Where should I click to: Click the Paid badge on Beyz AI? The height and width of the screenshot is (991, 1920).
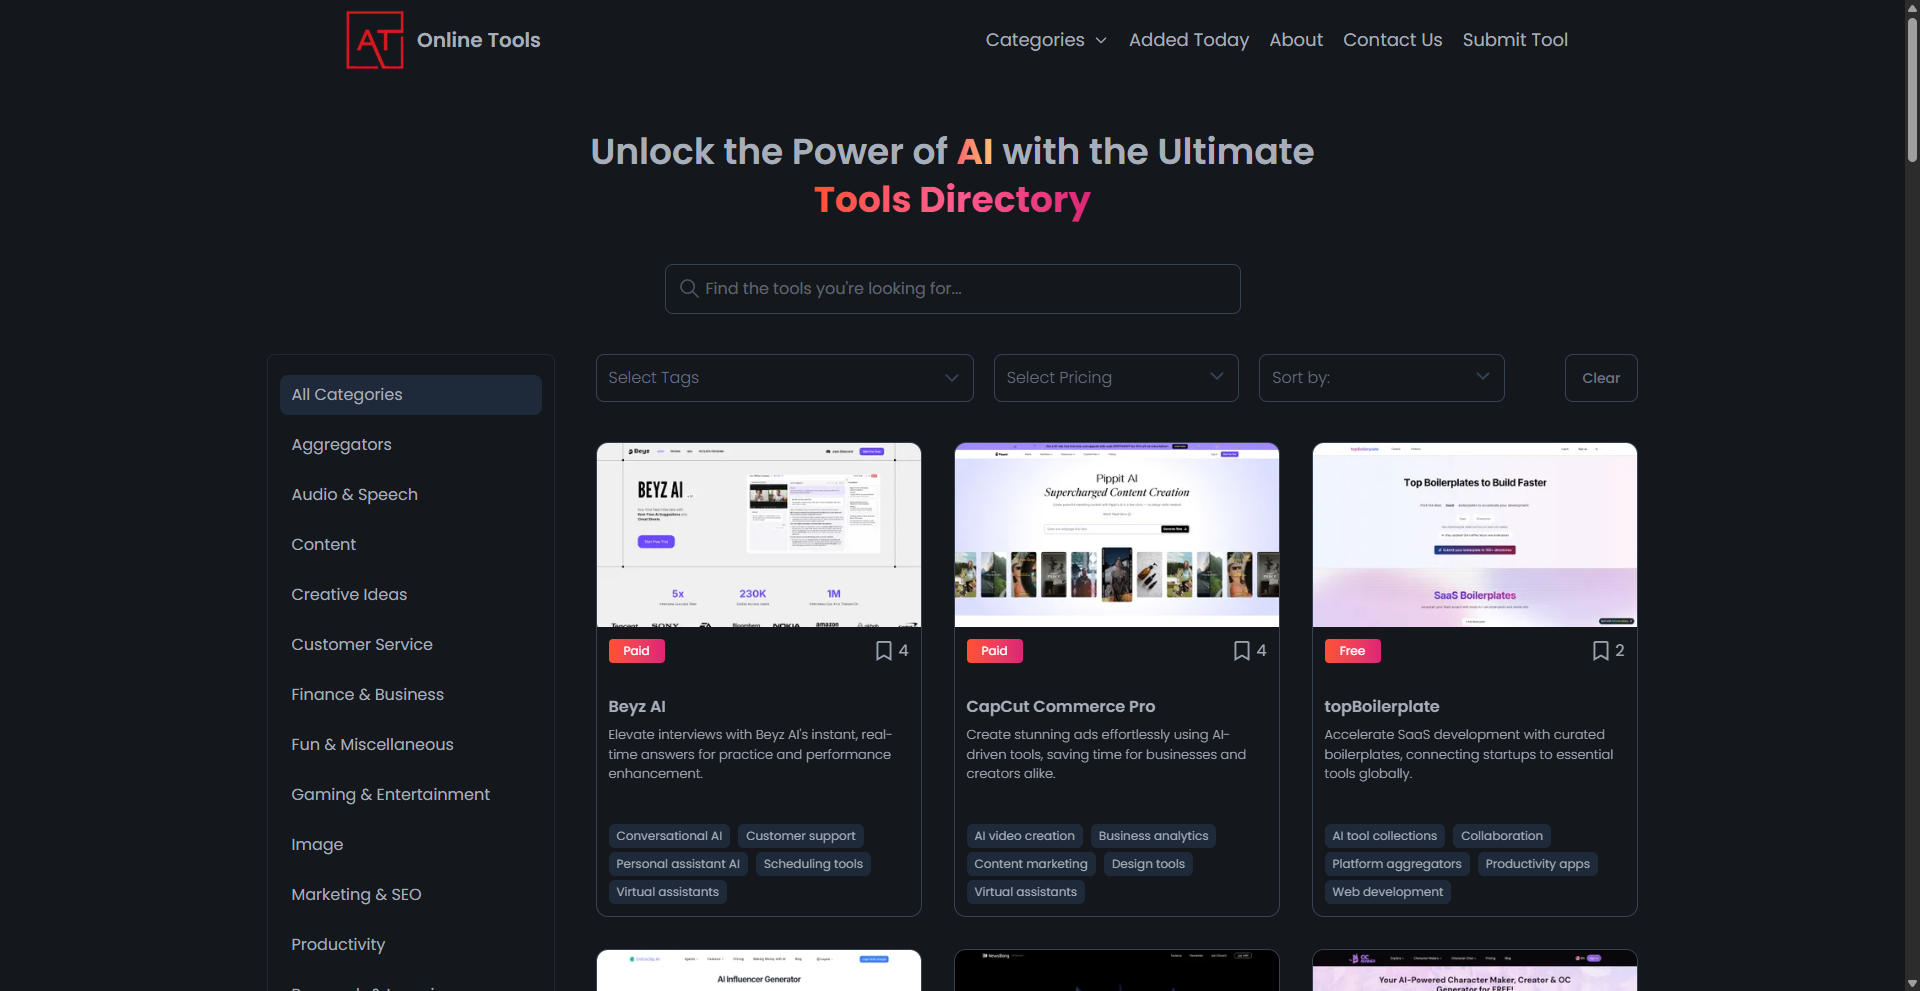637,651
